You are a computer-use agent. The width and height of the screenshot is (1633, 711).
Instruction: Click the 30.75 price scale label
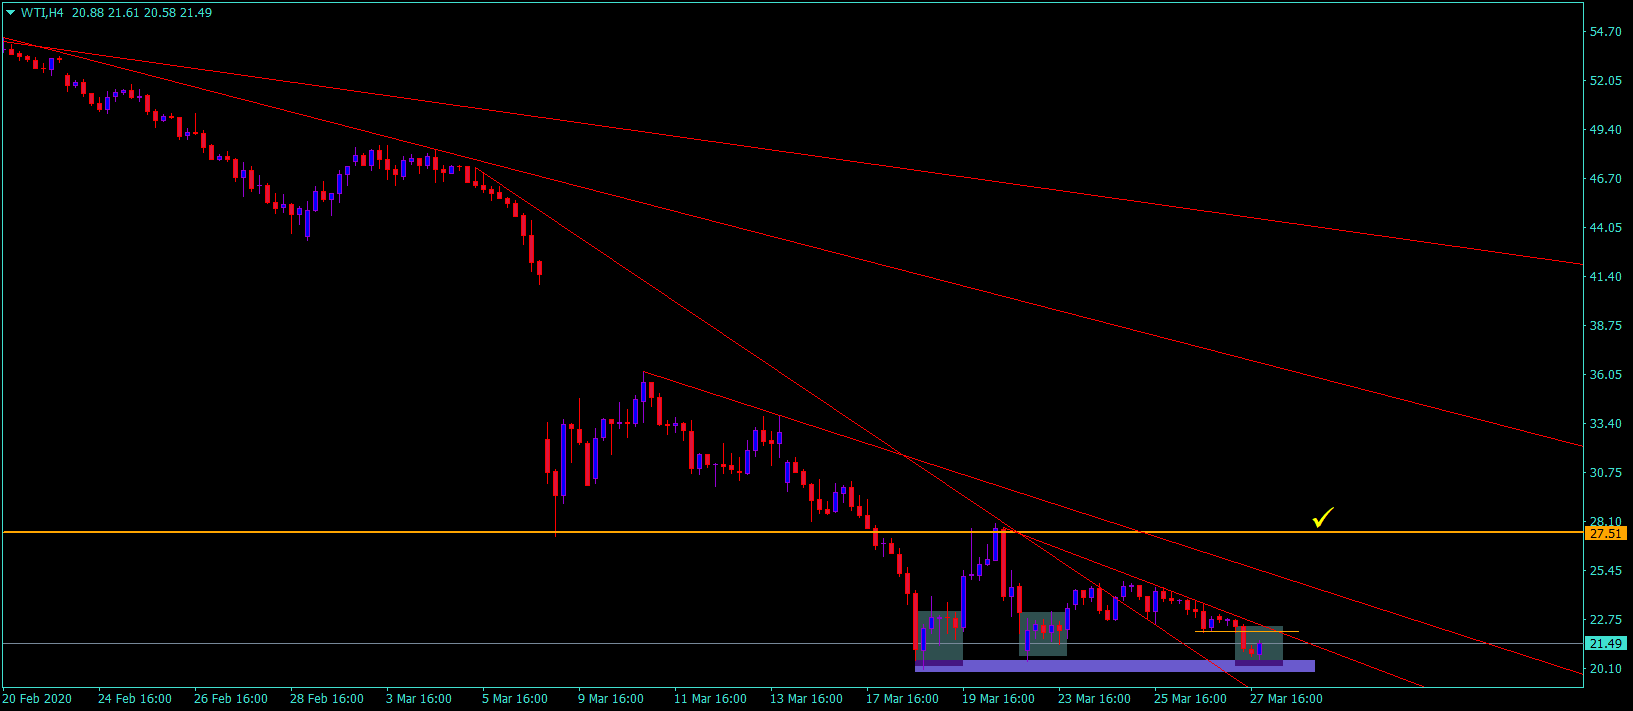pos(1605,473)
